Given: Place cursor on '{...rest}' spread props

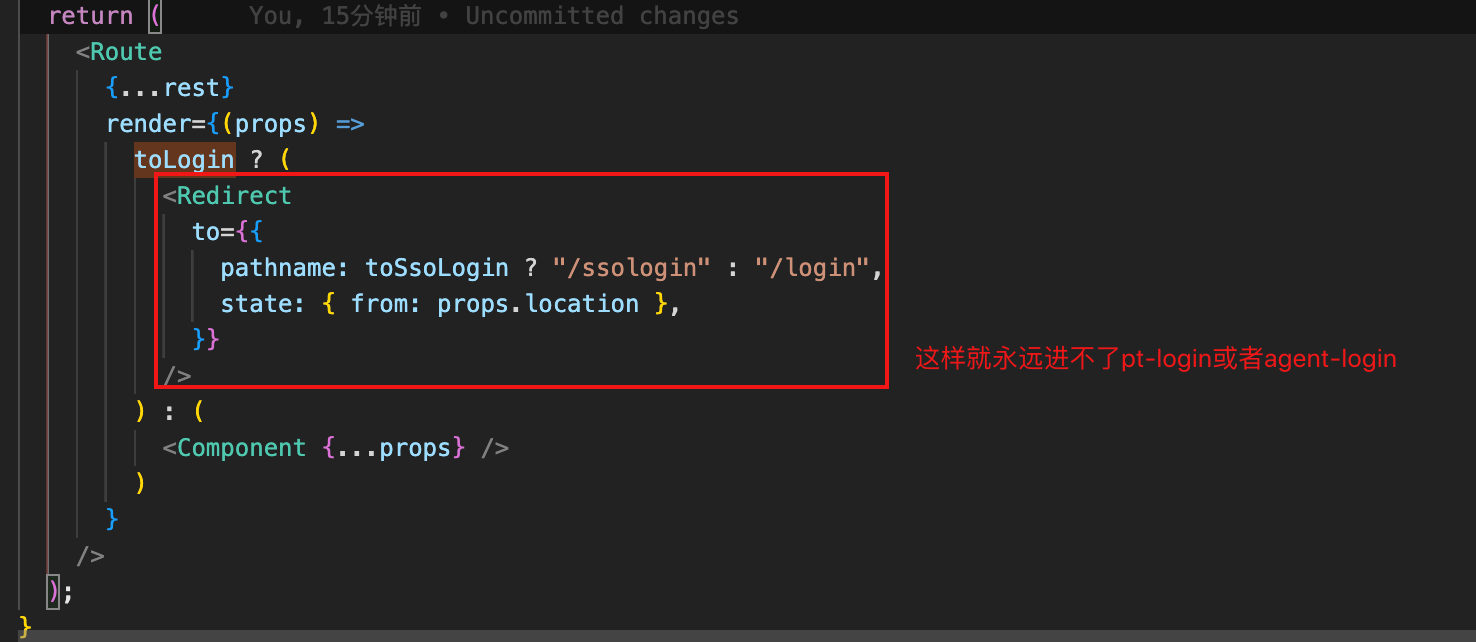Looking at the screenshot, I should pos(170,88).
